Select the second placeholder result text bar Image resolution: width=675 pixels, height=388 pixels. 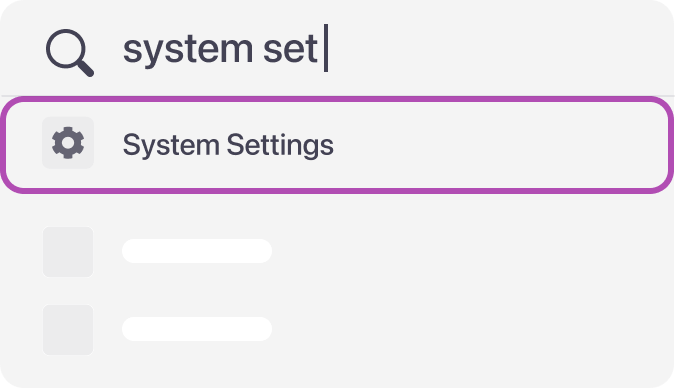click(x=197, y=329)
